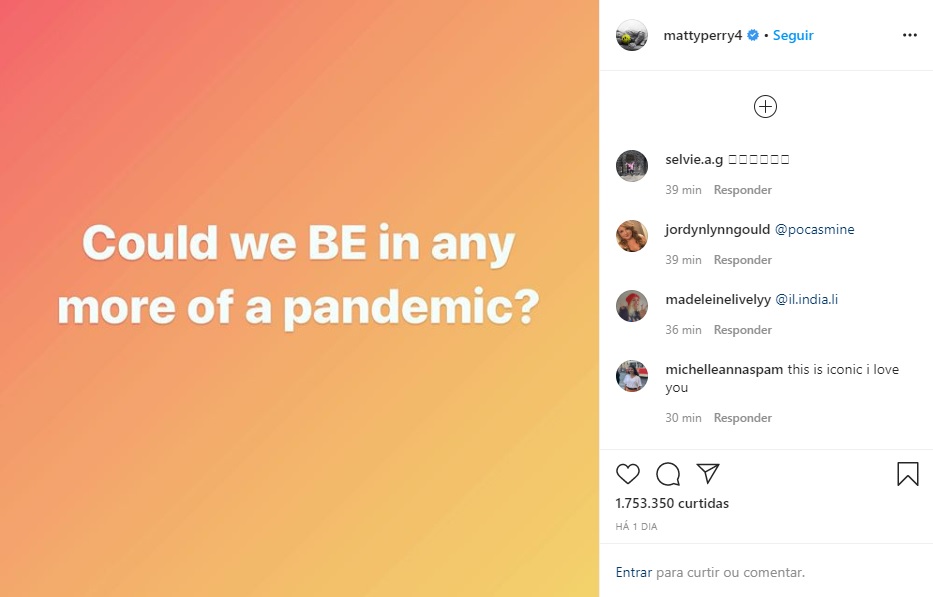Click Entrar to log in
933x597 pixels.
click(633, 573)
